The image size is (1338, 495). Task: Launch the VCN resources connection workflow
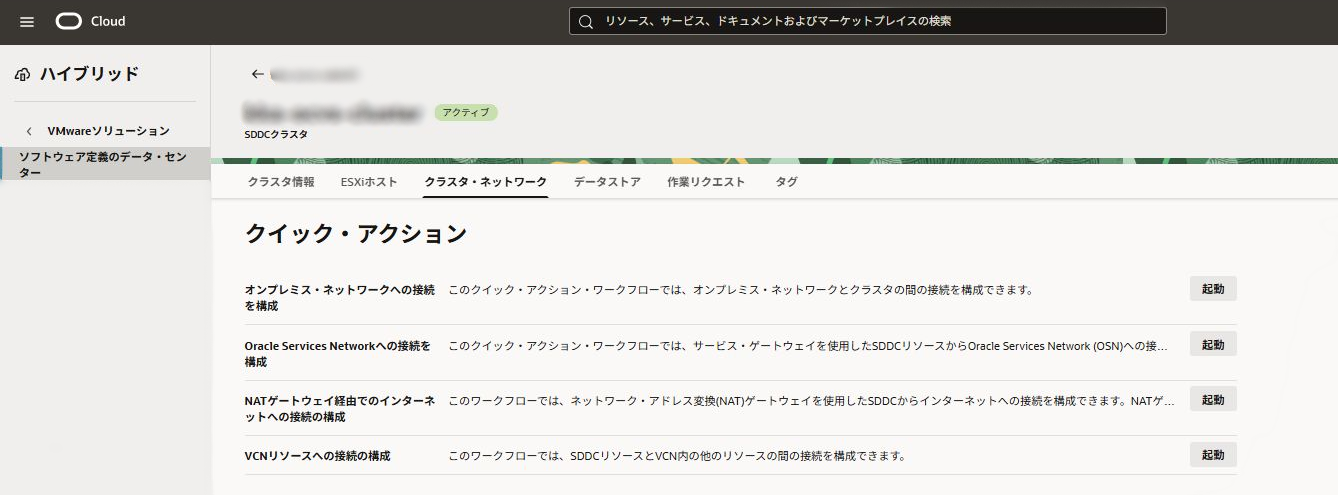tap(1212, 455)
